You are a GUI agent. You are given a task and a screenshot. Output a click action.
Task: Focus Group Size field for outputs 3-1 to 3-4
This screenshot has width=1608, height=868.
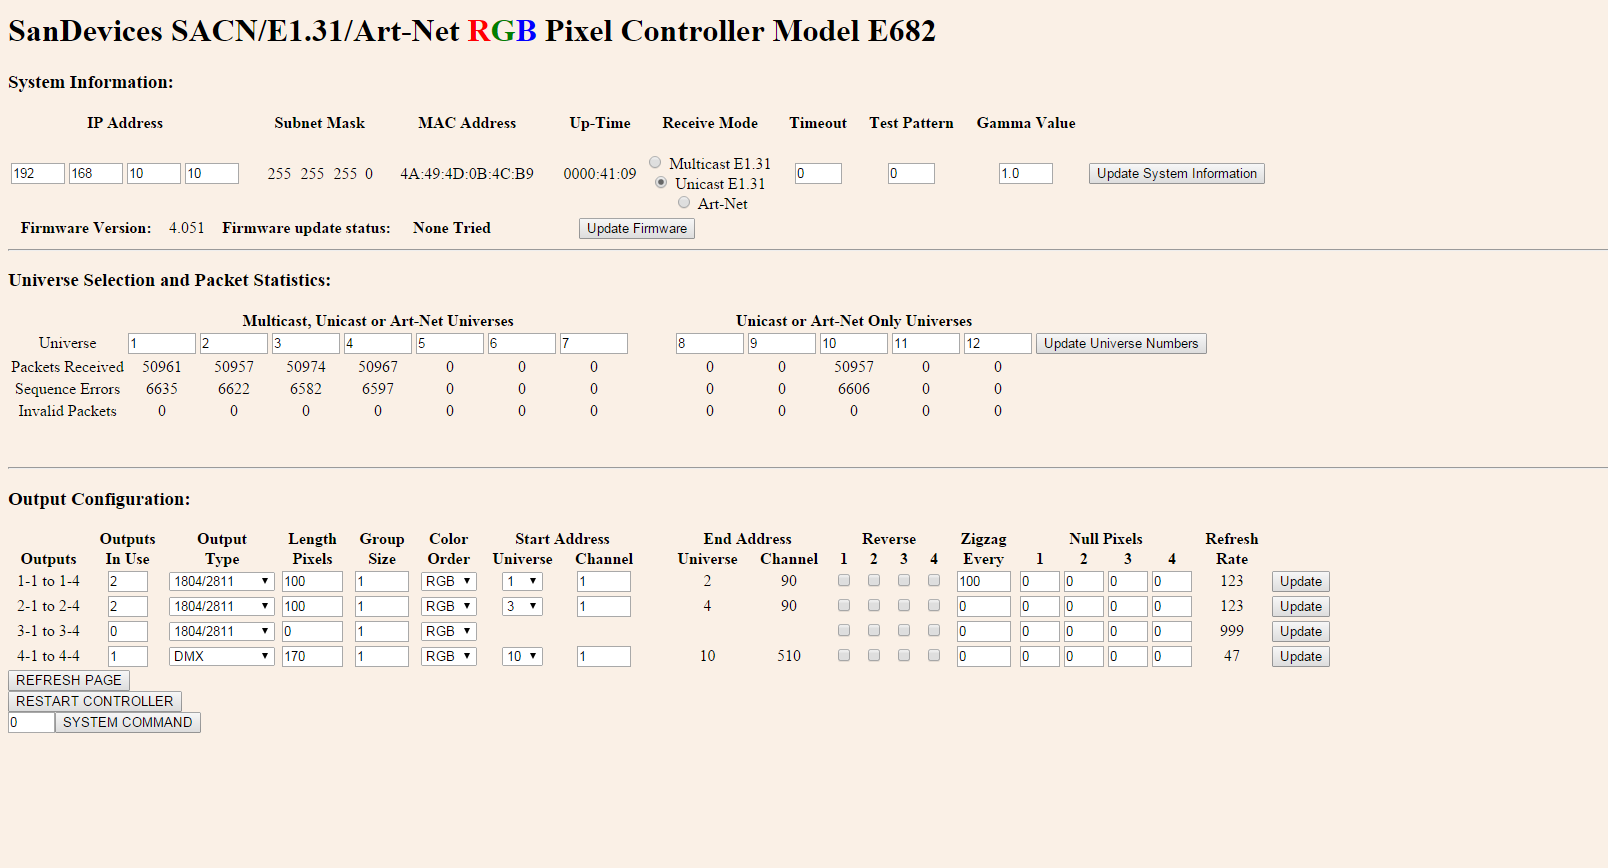(382, 631)
